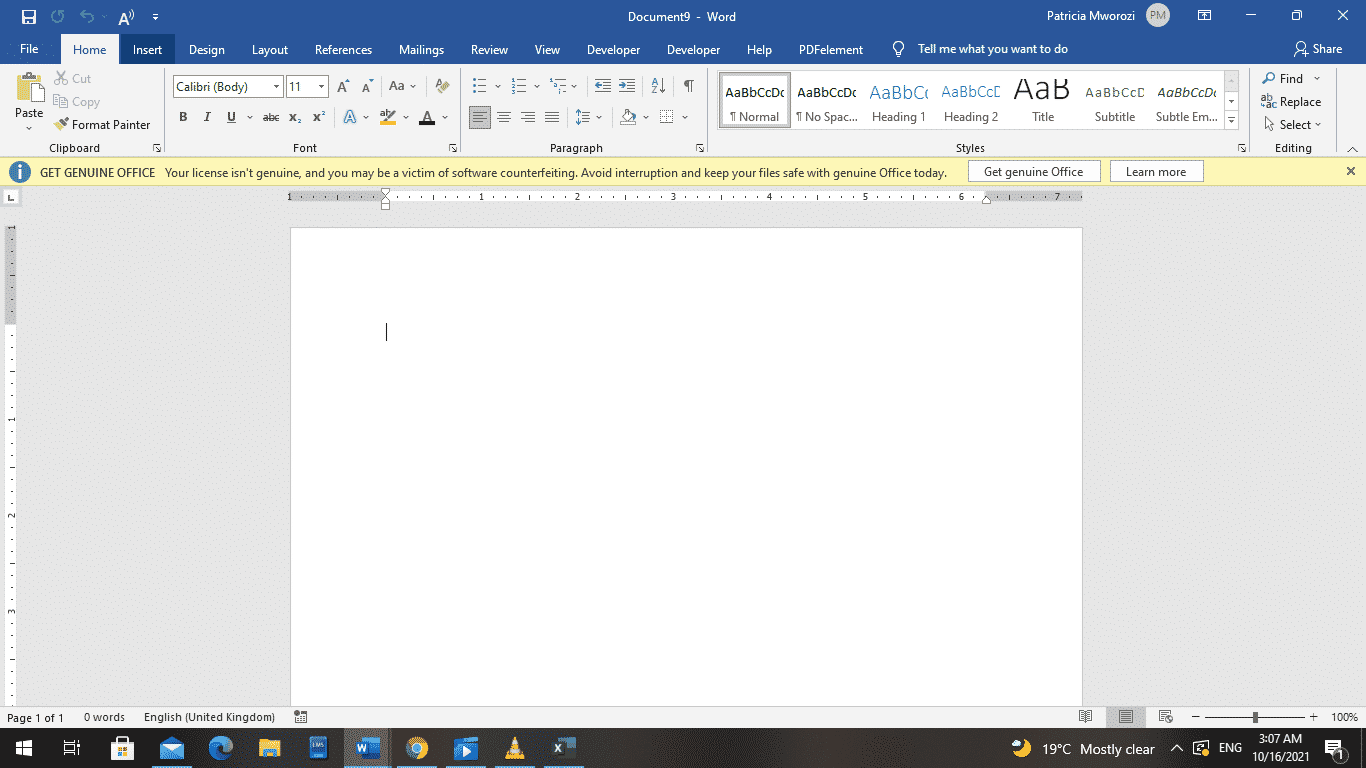Open the Font Size dropdown
The height and width of the screenshot is (768, 1366).
pos(320,87)
